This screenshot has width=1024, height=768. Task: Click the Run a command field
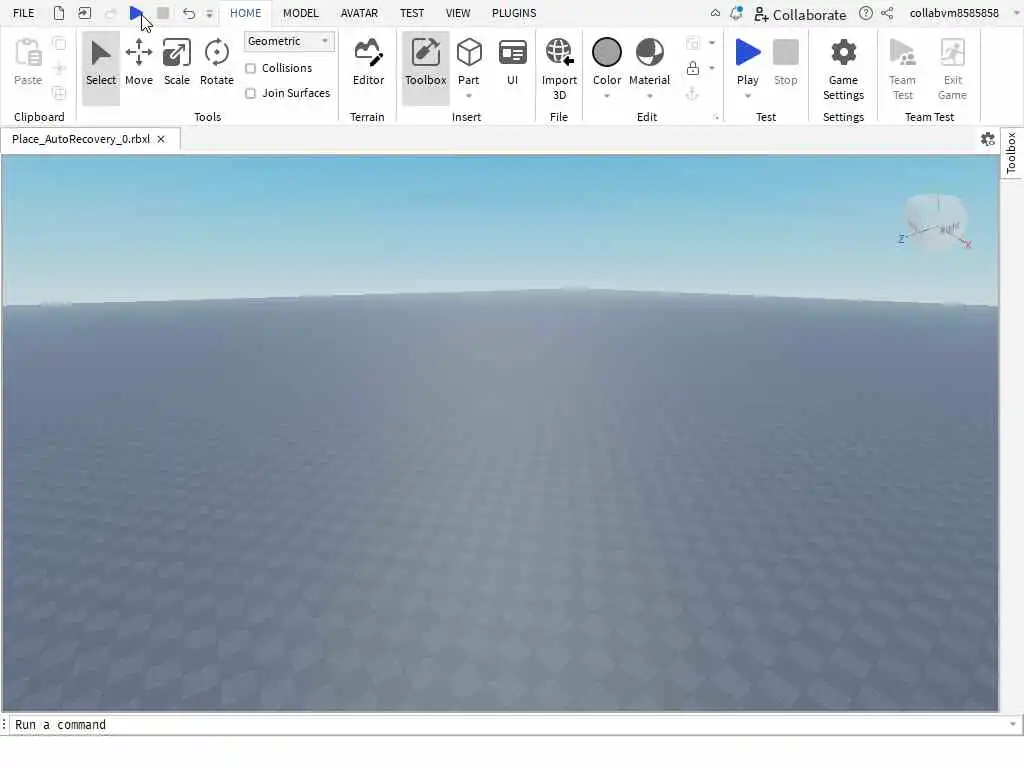tap(509, 724)
